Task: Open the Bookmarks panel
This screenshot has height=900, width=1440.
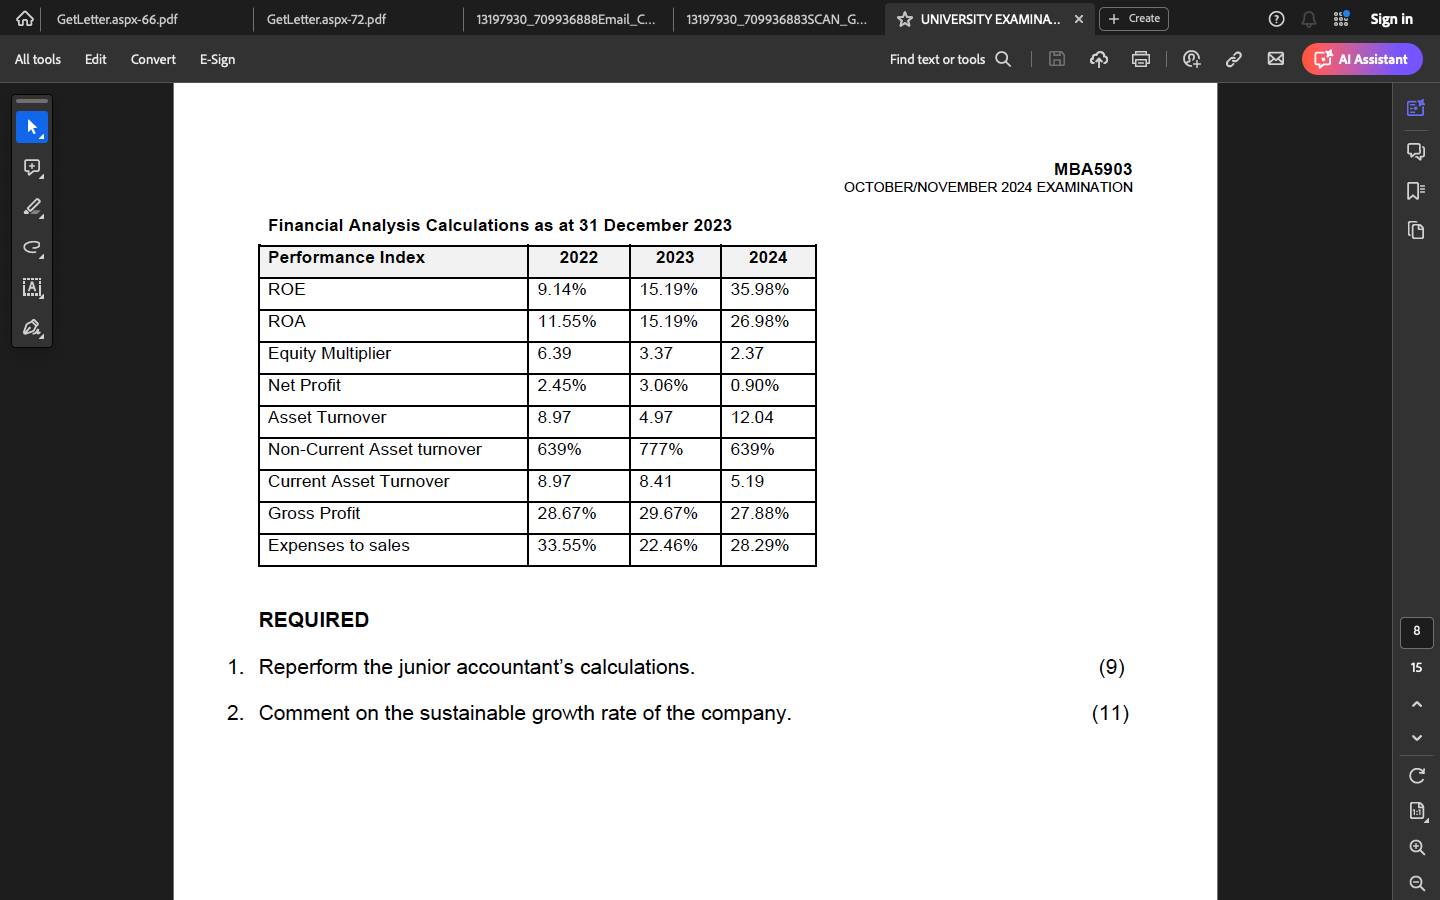Action: [x=1416, y=190]
